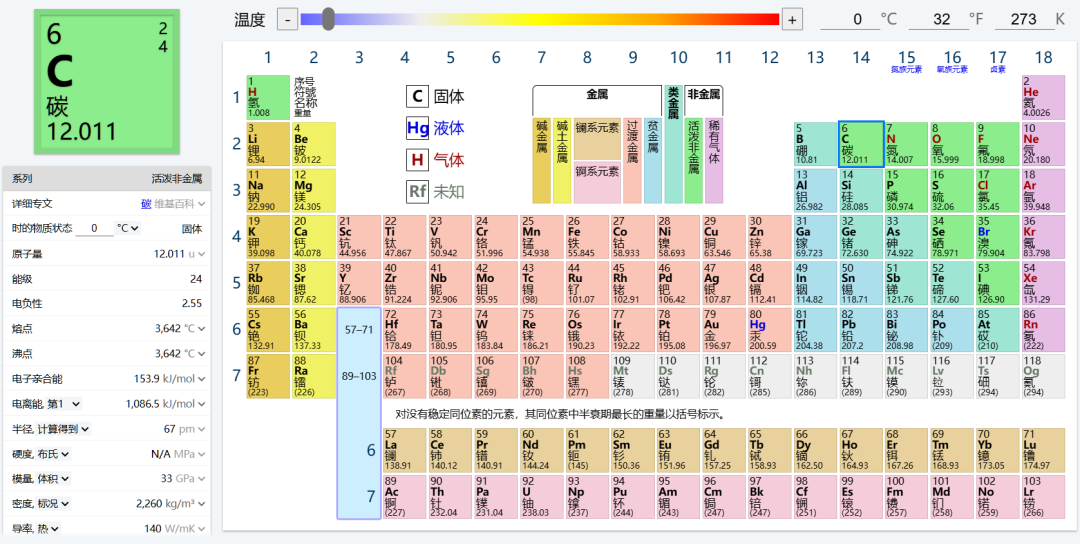This screenshot has height=544, width=1080.
Task: Toggle the 固体 solid state legend
Action: [436, 97]
